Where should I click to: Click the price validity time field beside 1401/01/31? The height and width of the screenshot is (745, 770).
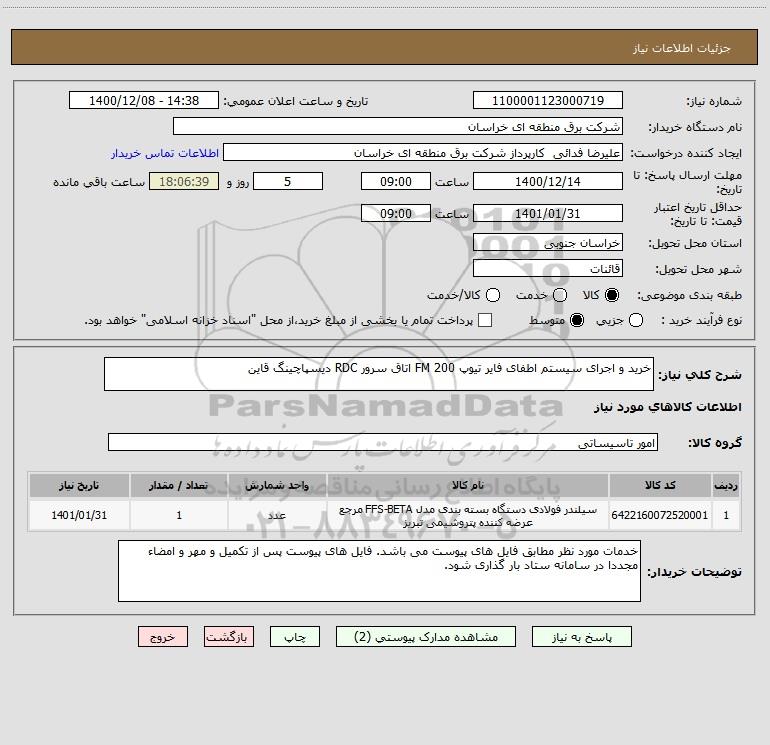[396, 214]
